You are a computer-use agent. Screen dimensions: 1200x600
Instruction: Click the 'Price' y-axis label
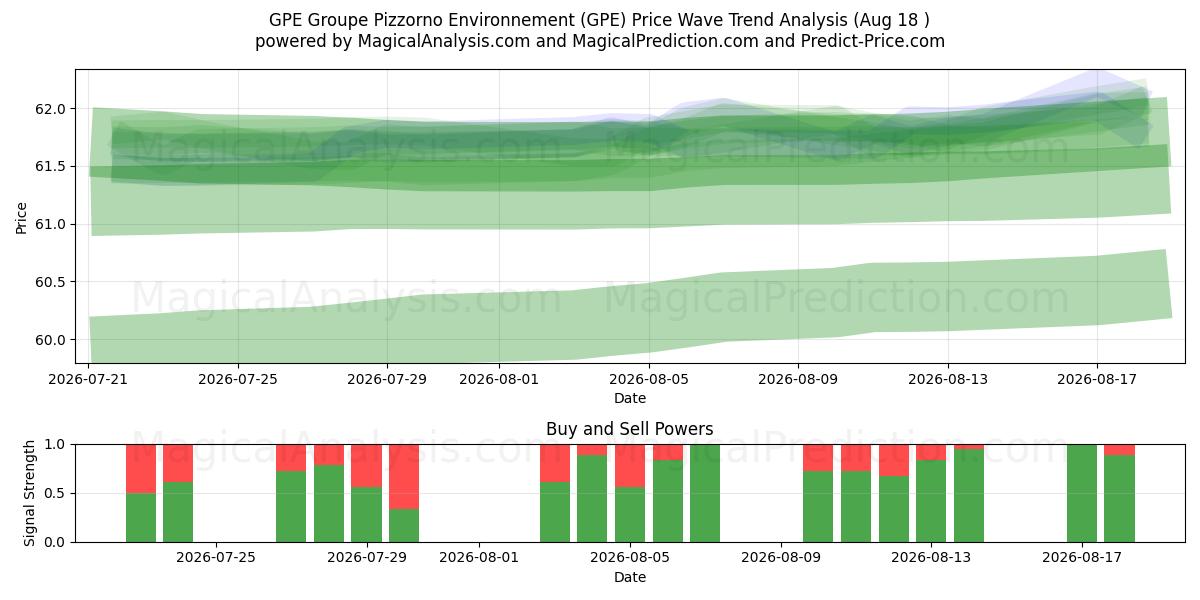[x=22, y=216]
